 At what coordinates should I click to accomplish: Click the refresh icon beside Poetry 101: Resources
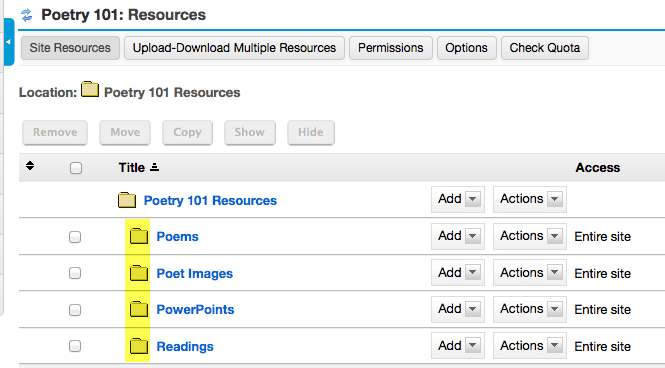[27, 15]
